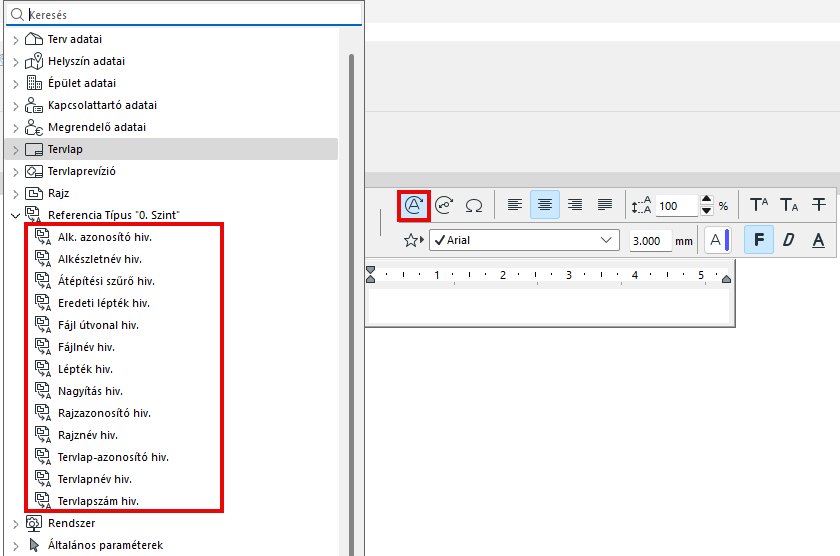Select Alk. azonosító hiv. autotext
840x556 pixels.
[104, 237]
